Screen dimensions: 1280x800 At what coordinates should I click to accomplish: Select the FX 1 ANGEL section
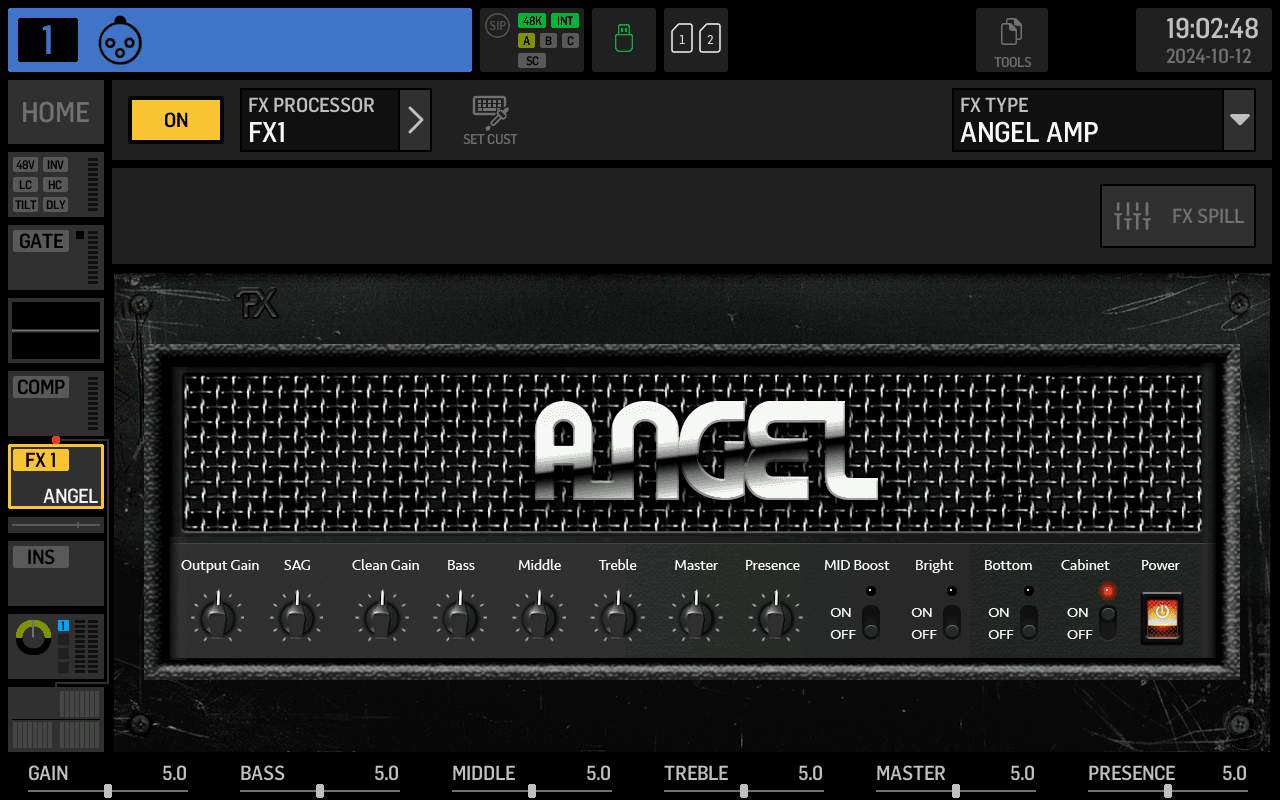click(56, 476)
